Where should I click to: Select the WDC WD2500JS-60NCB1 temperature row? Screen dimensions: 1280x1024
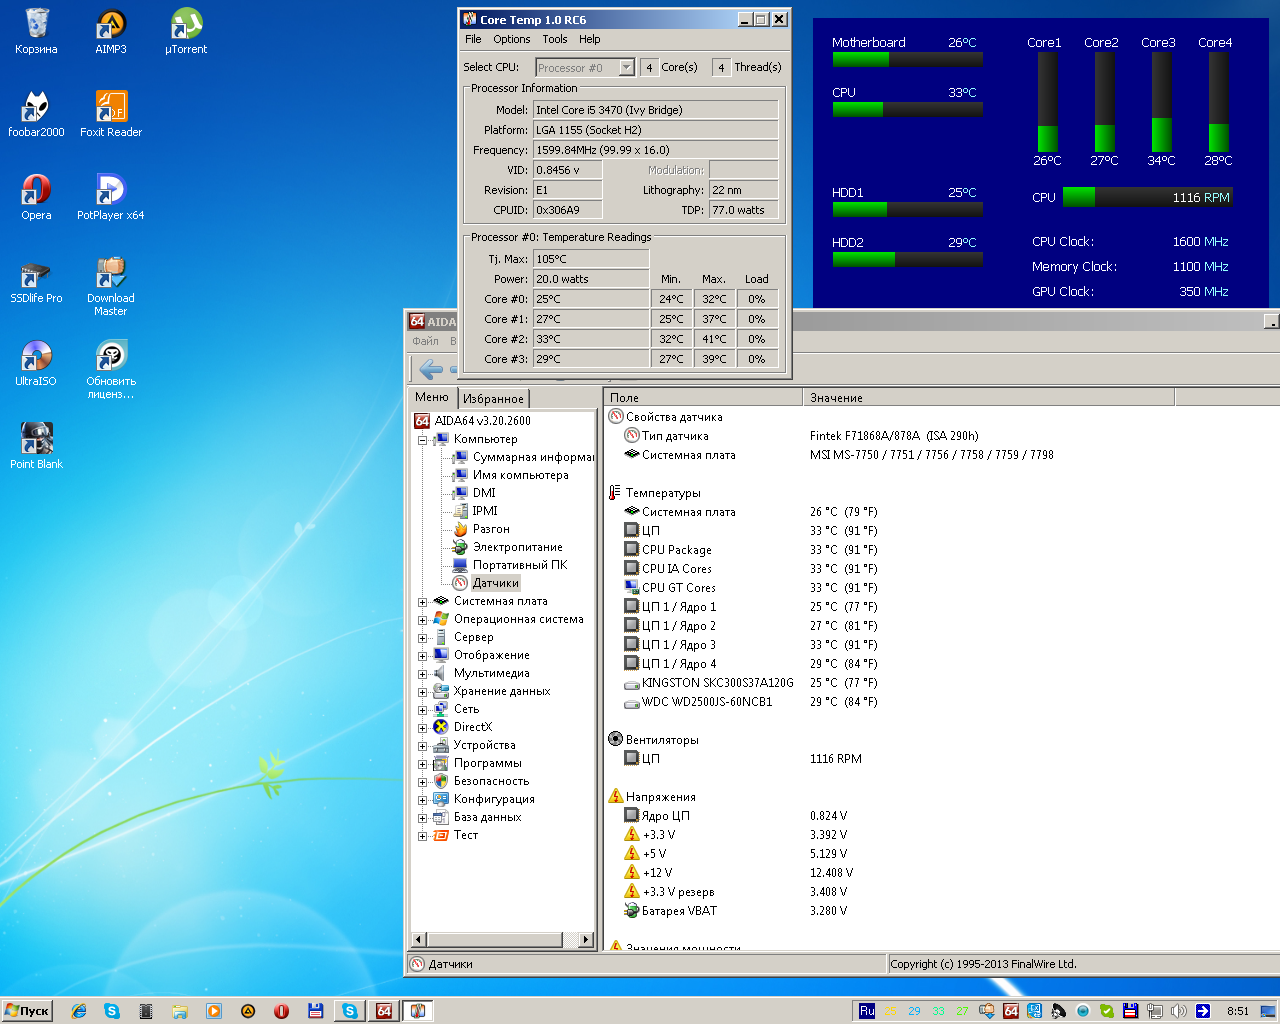(750, 702)
